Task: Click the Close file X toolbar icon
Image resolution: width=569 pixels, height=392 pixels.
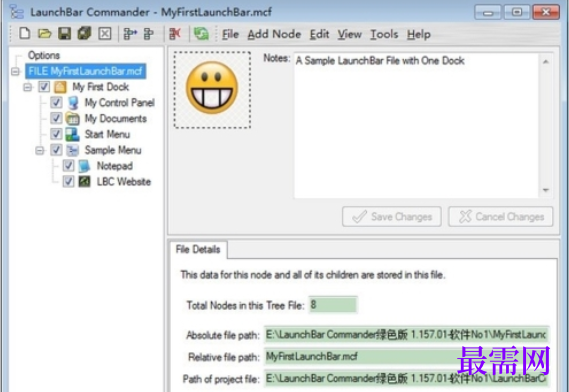Action: point(105,34)
